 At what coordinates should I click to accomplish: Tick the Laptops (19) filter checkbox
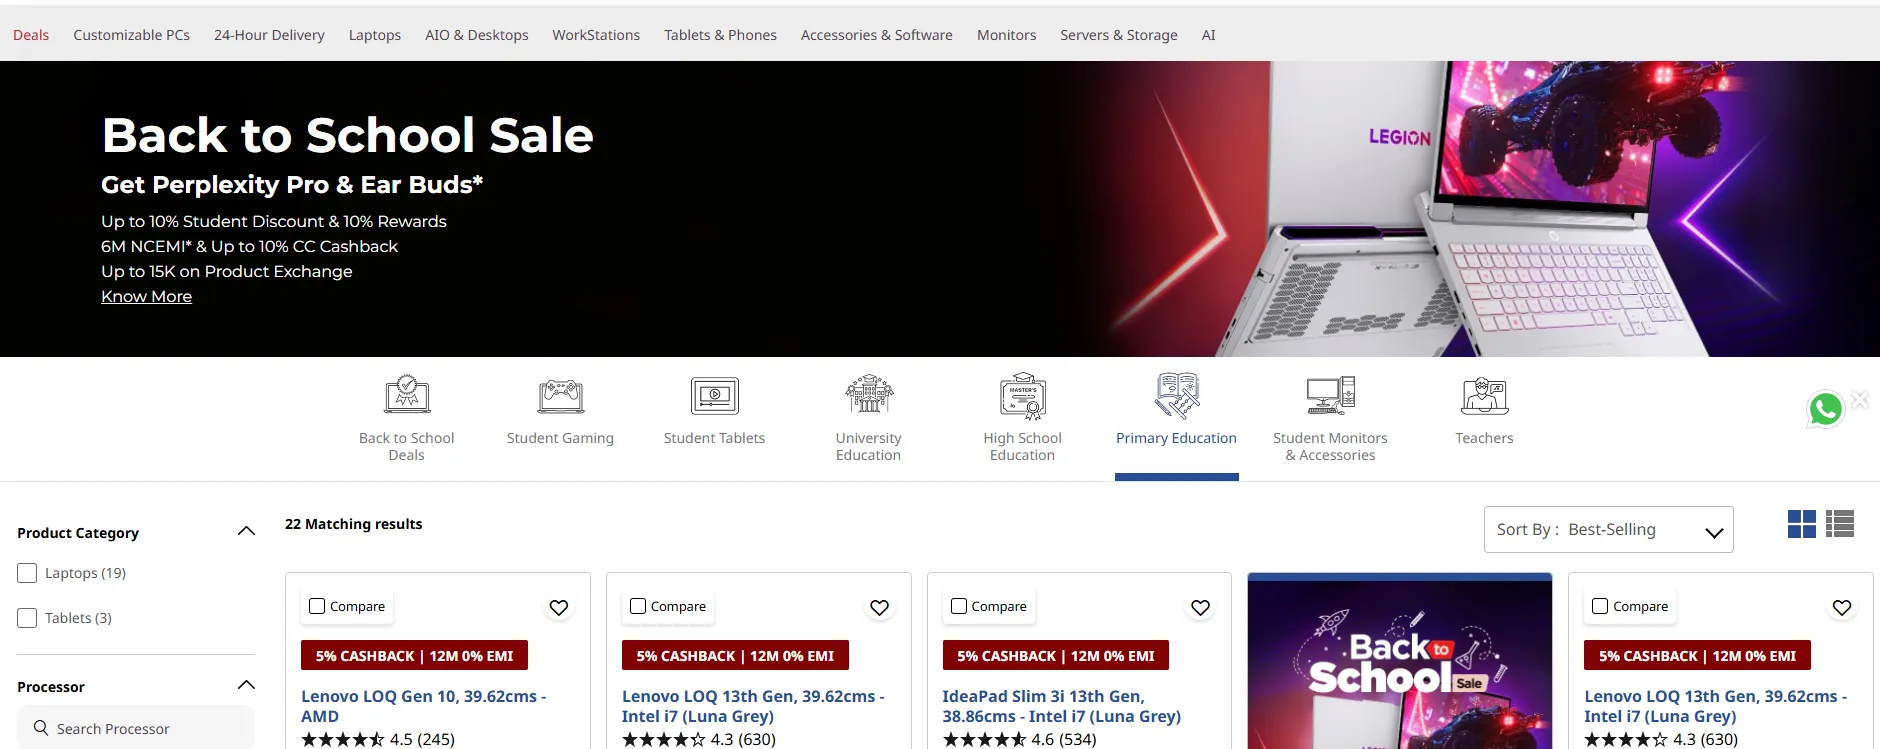click(27, 573)
